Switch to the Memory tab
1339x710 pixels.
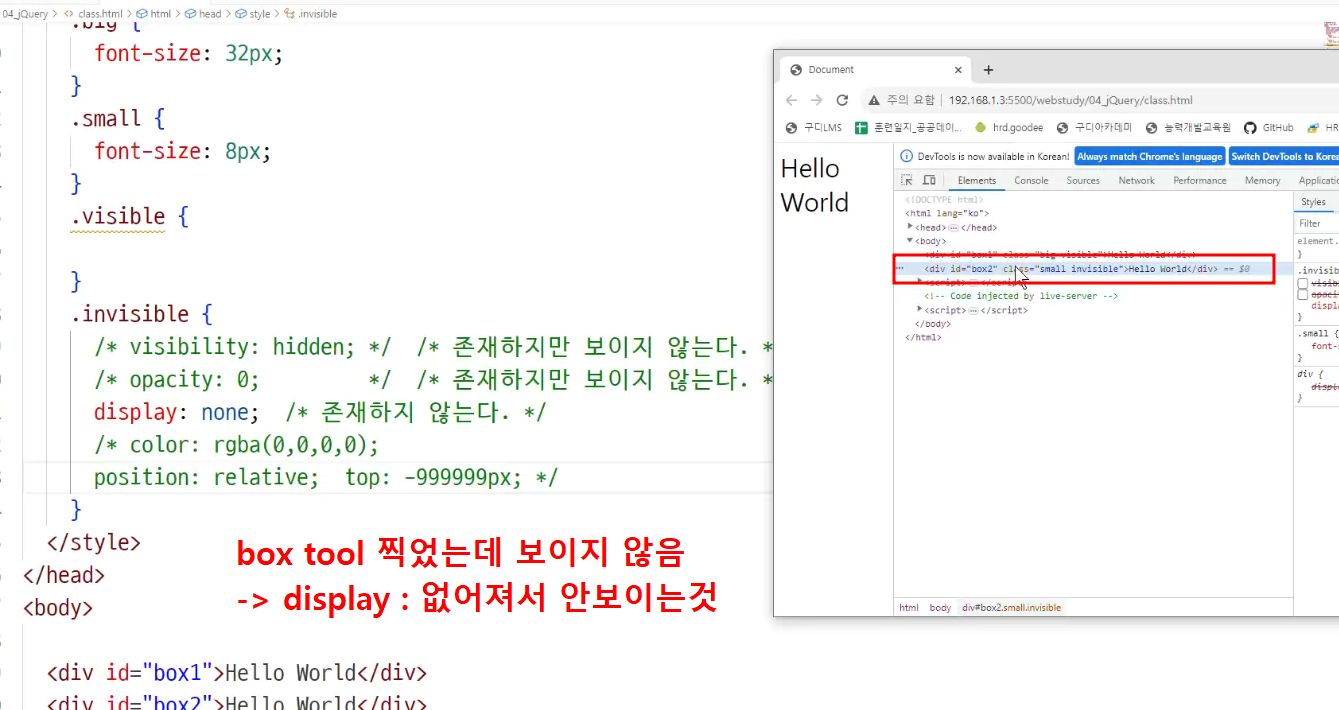[1262, 181]
